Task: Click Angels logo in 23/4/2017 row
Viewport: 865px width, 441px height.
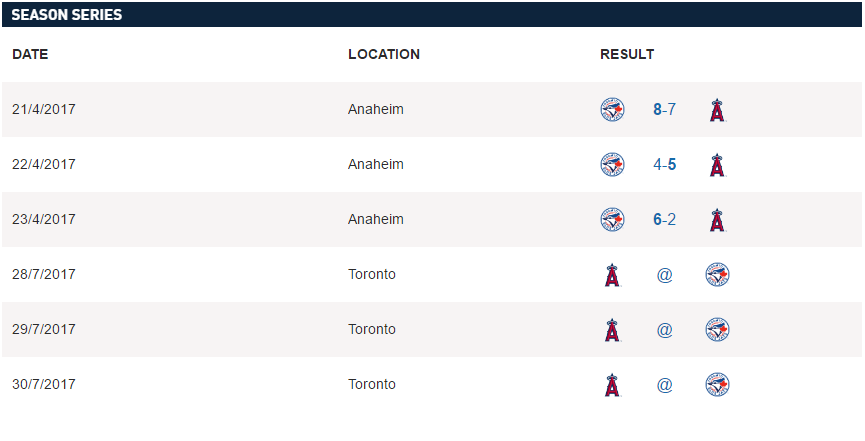Action: (716, 220)
